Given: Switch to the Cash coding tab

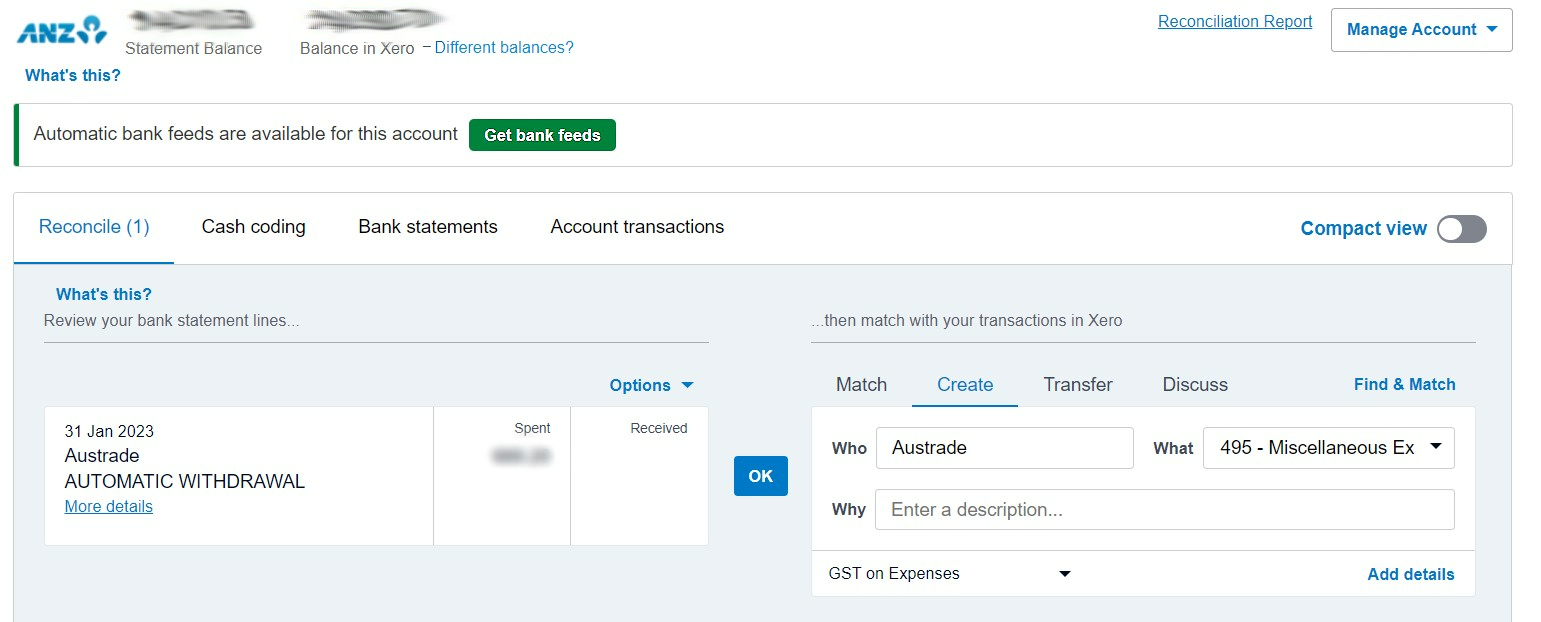Looking at the screenshot, I should click(253, 227).
